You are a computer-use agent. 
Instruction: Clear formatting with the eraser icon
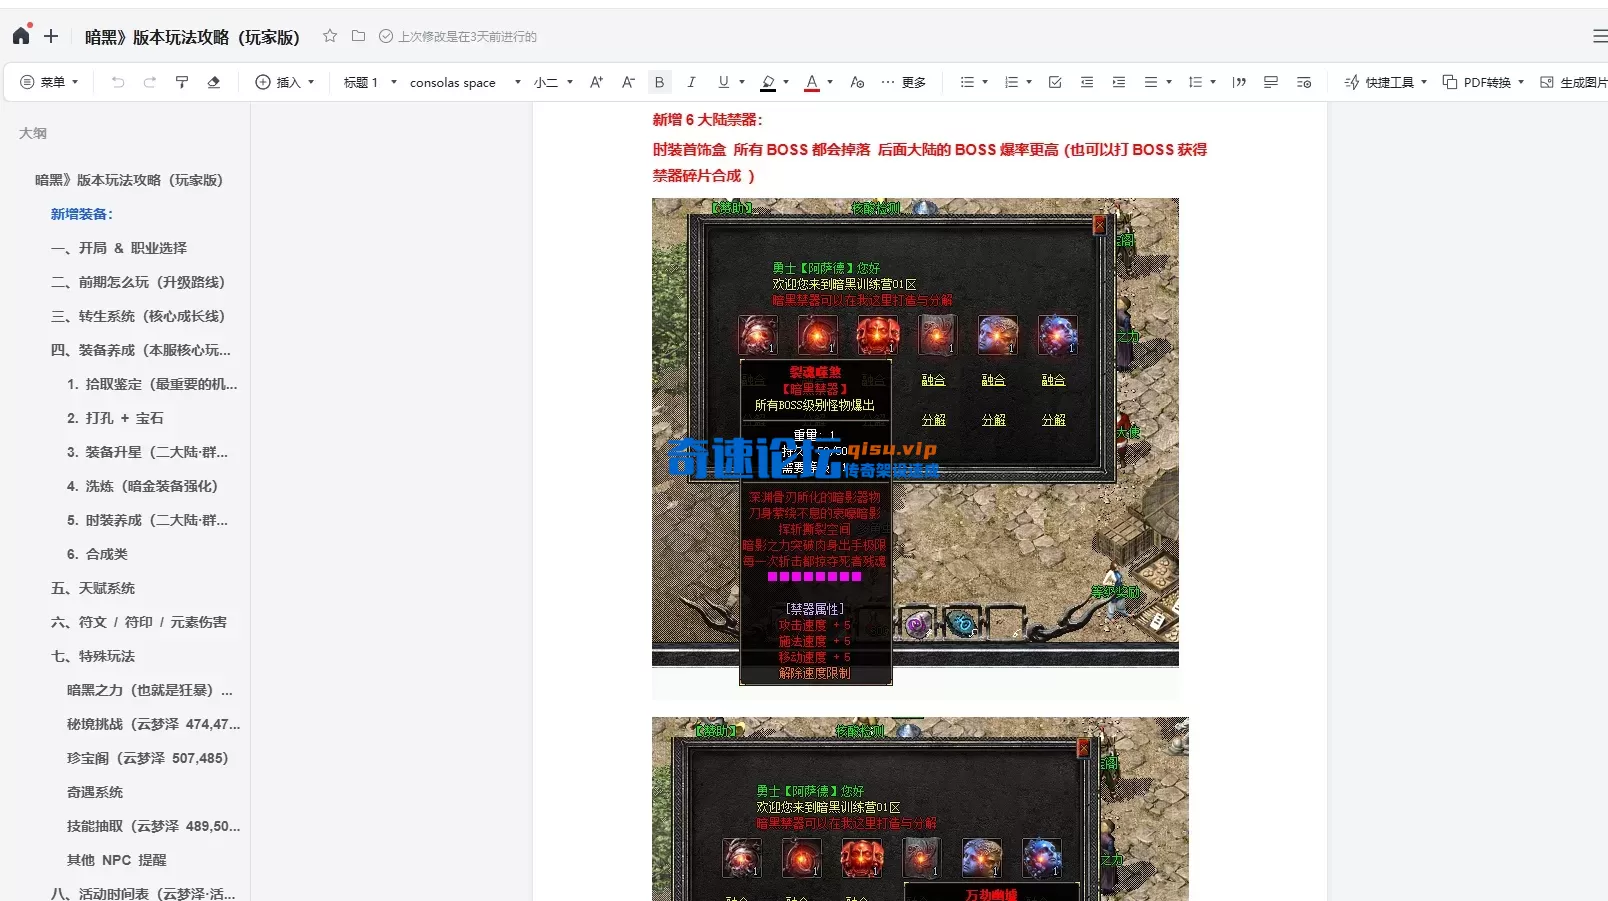pyautogui.click(x=213, y=82)
